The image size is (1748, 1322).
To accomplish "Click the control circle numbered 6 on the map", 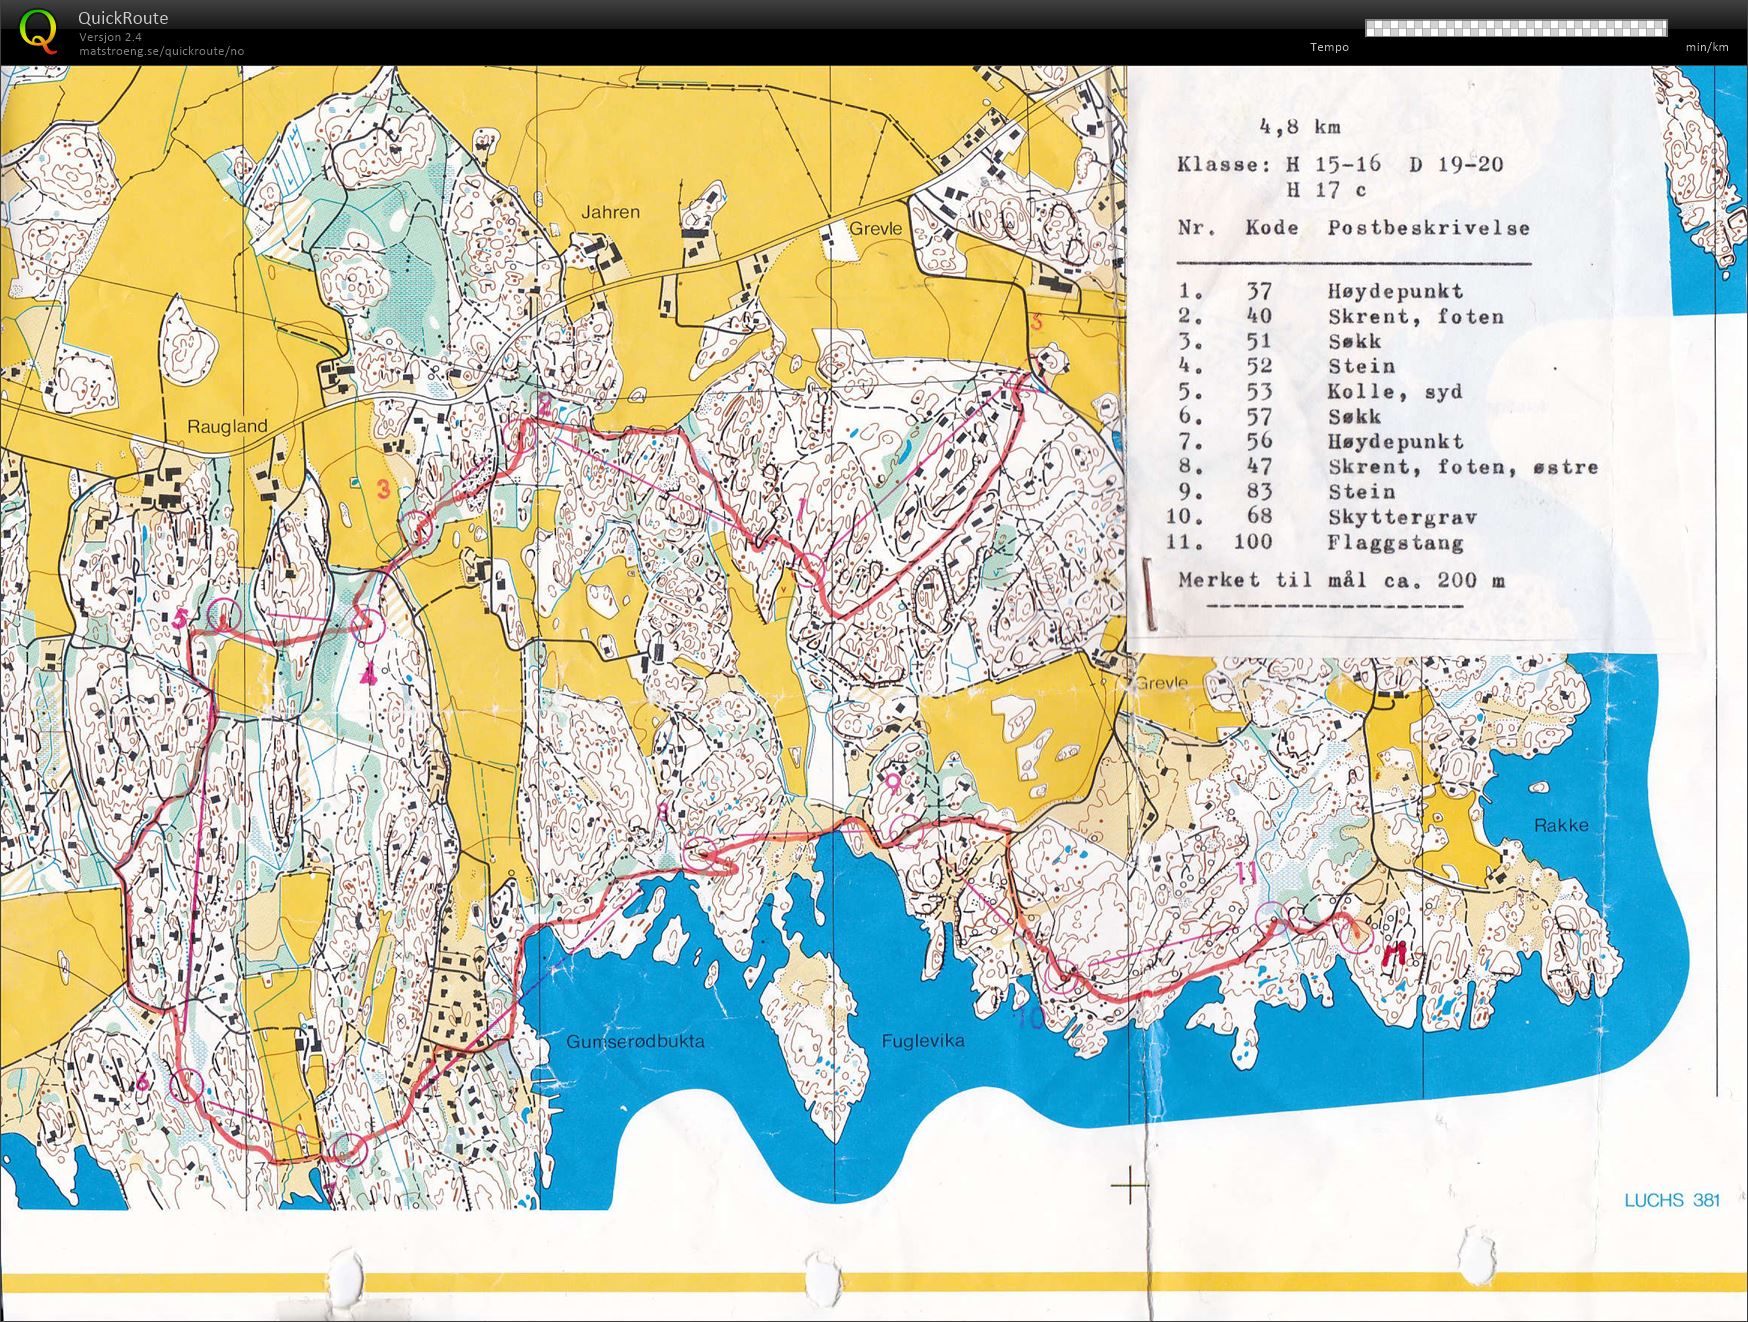I will coord(186,1085).
